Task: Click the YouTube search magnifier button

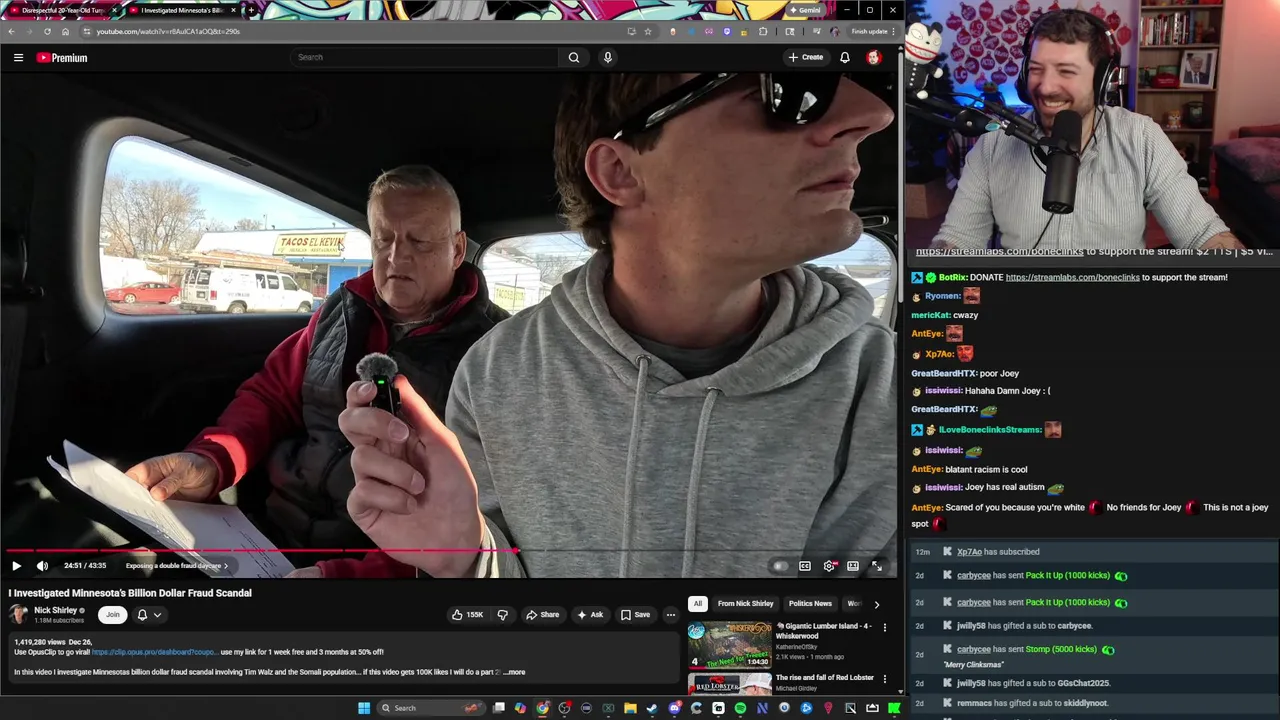Action: coord(574,57)
